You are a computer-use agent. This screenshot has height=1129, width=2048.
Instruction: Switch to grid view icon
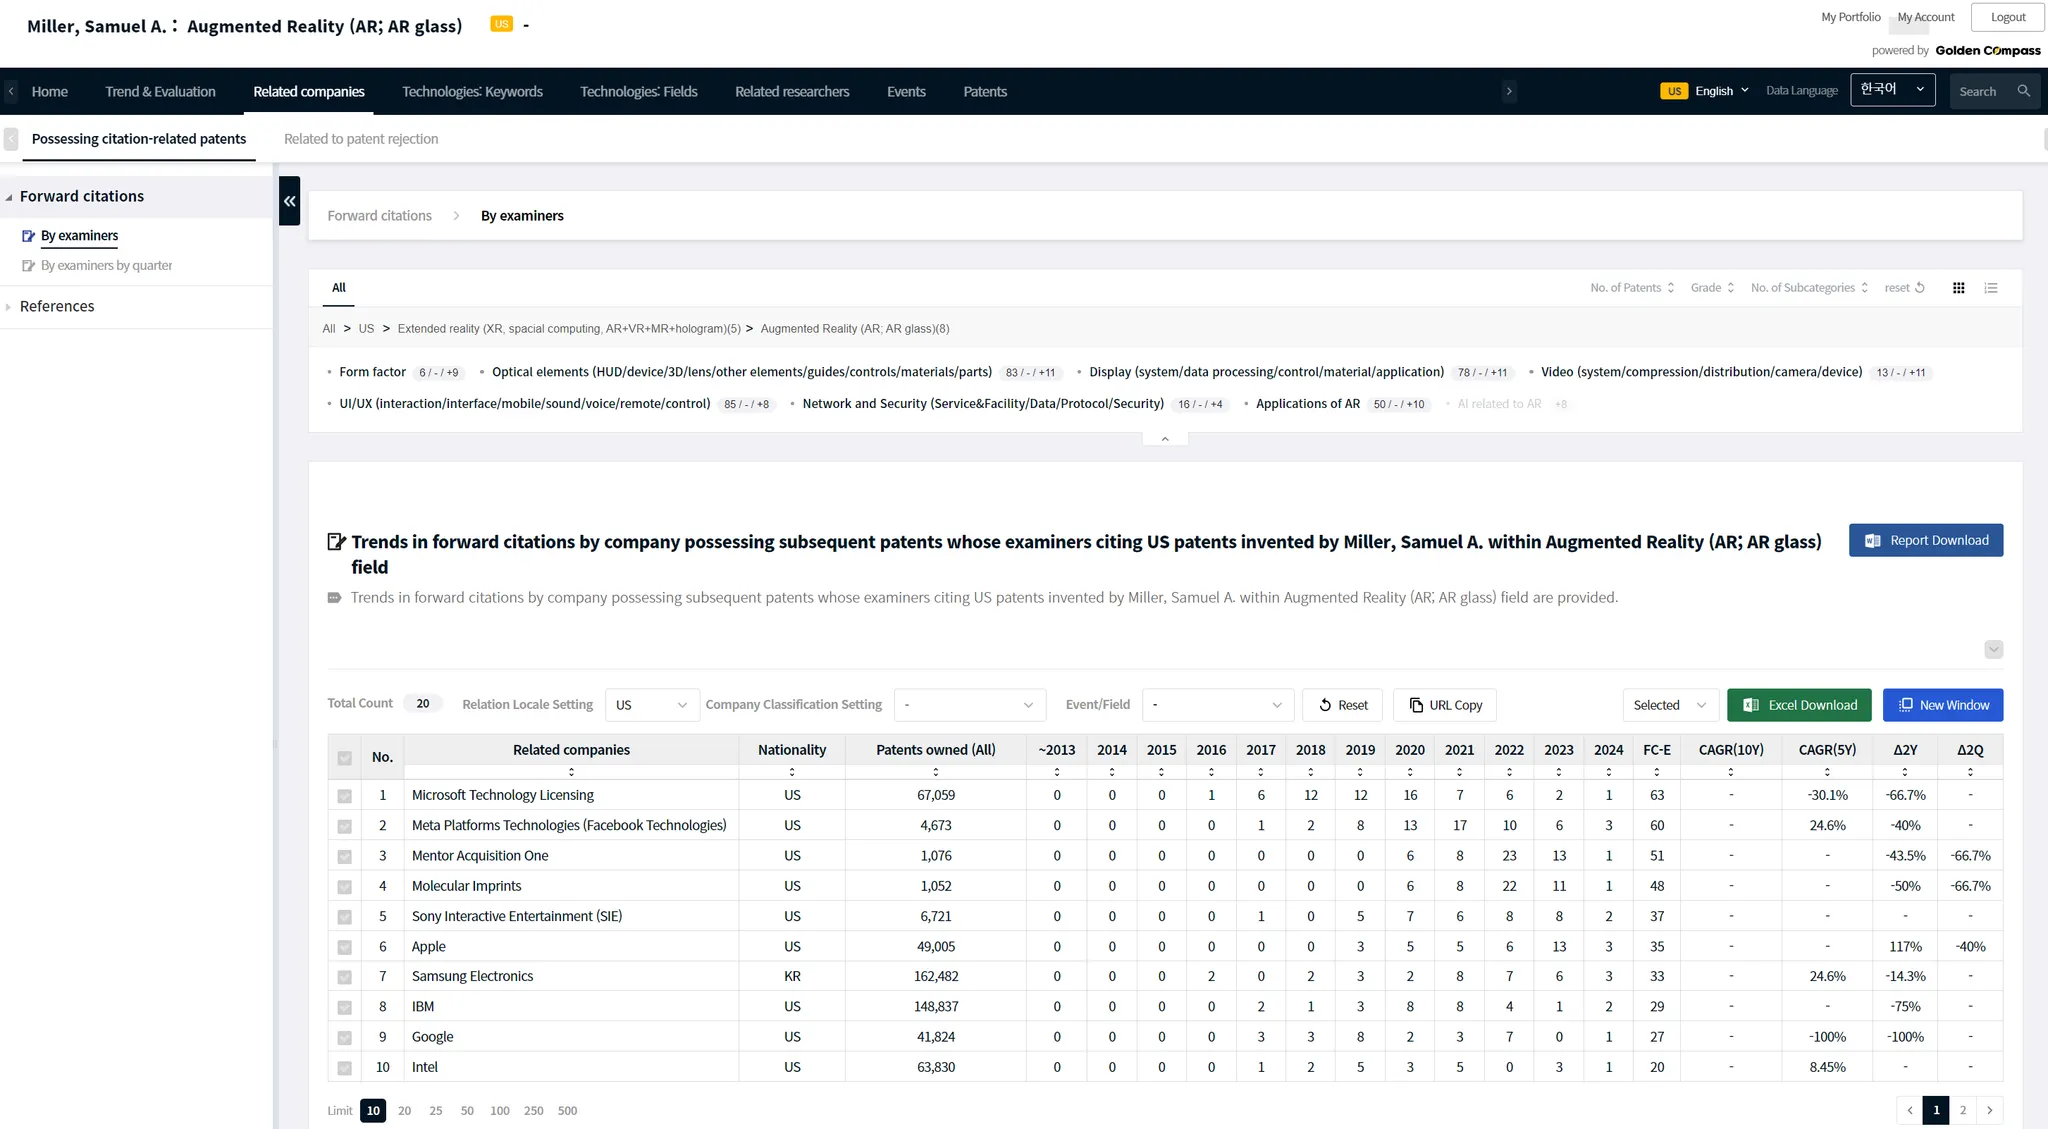[x=1958, y=288]
